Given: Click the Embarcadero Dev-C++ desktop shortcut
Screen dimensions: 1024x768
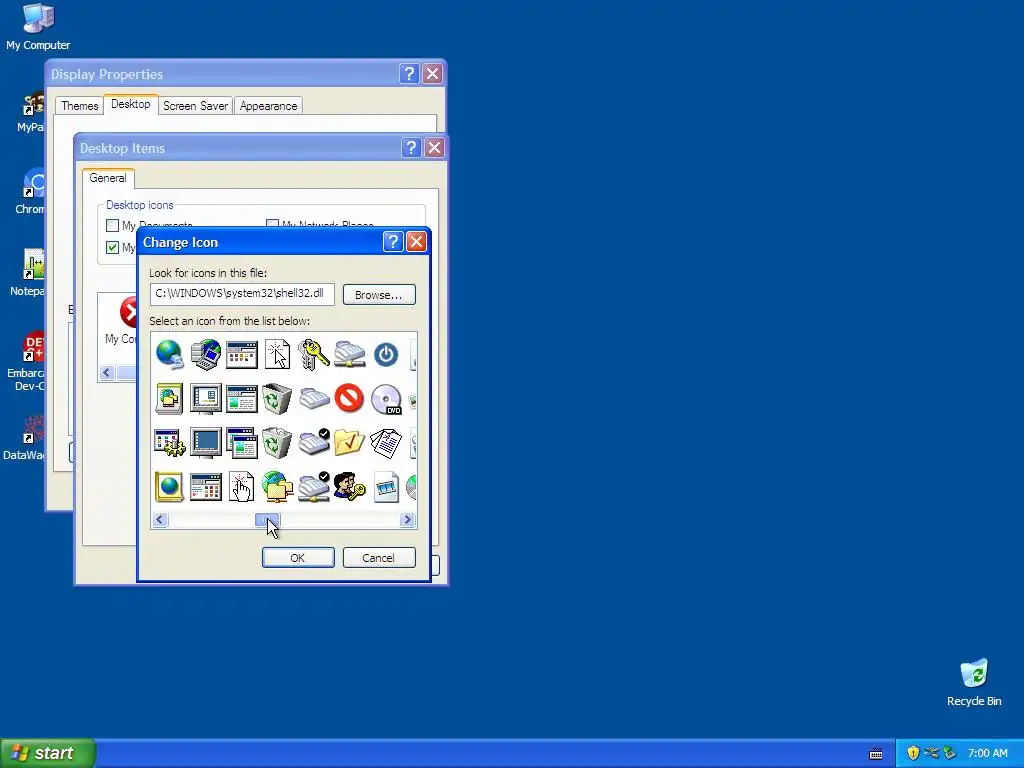Looking at the screenshot, I should coord(27,362).
